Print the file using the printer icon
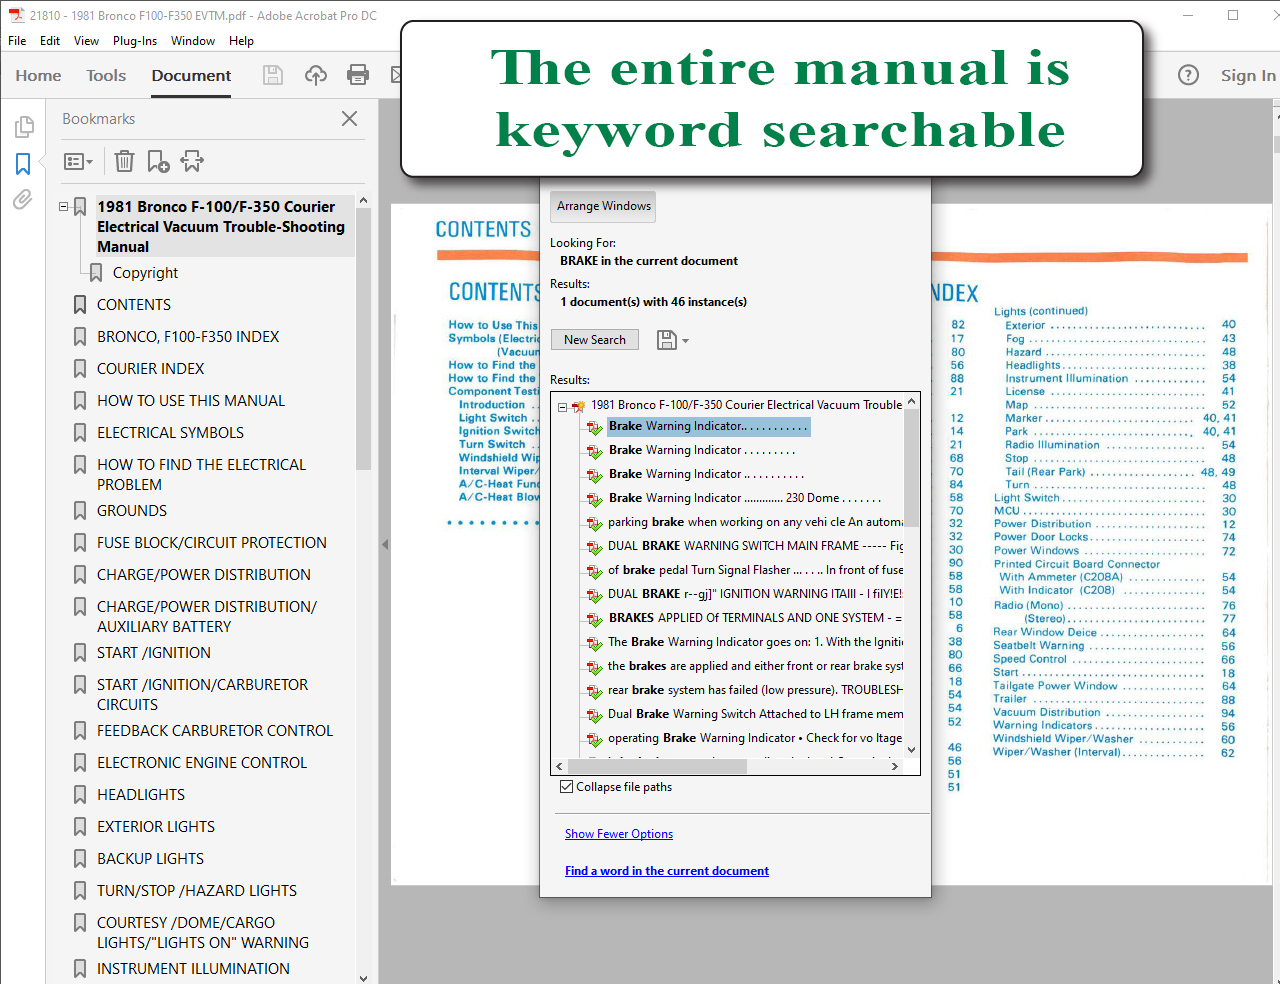This screenshot has width=1280, height=984. [x=358, y=75]
